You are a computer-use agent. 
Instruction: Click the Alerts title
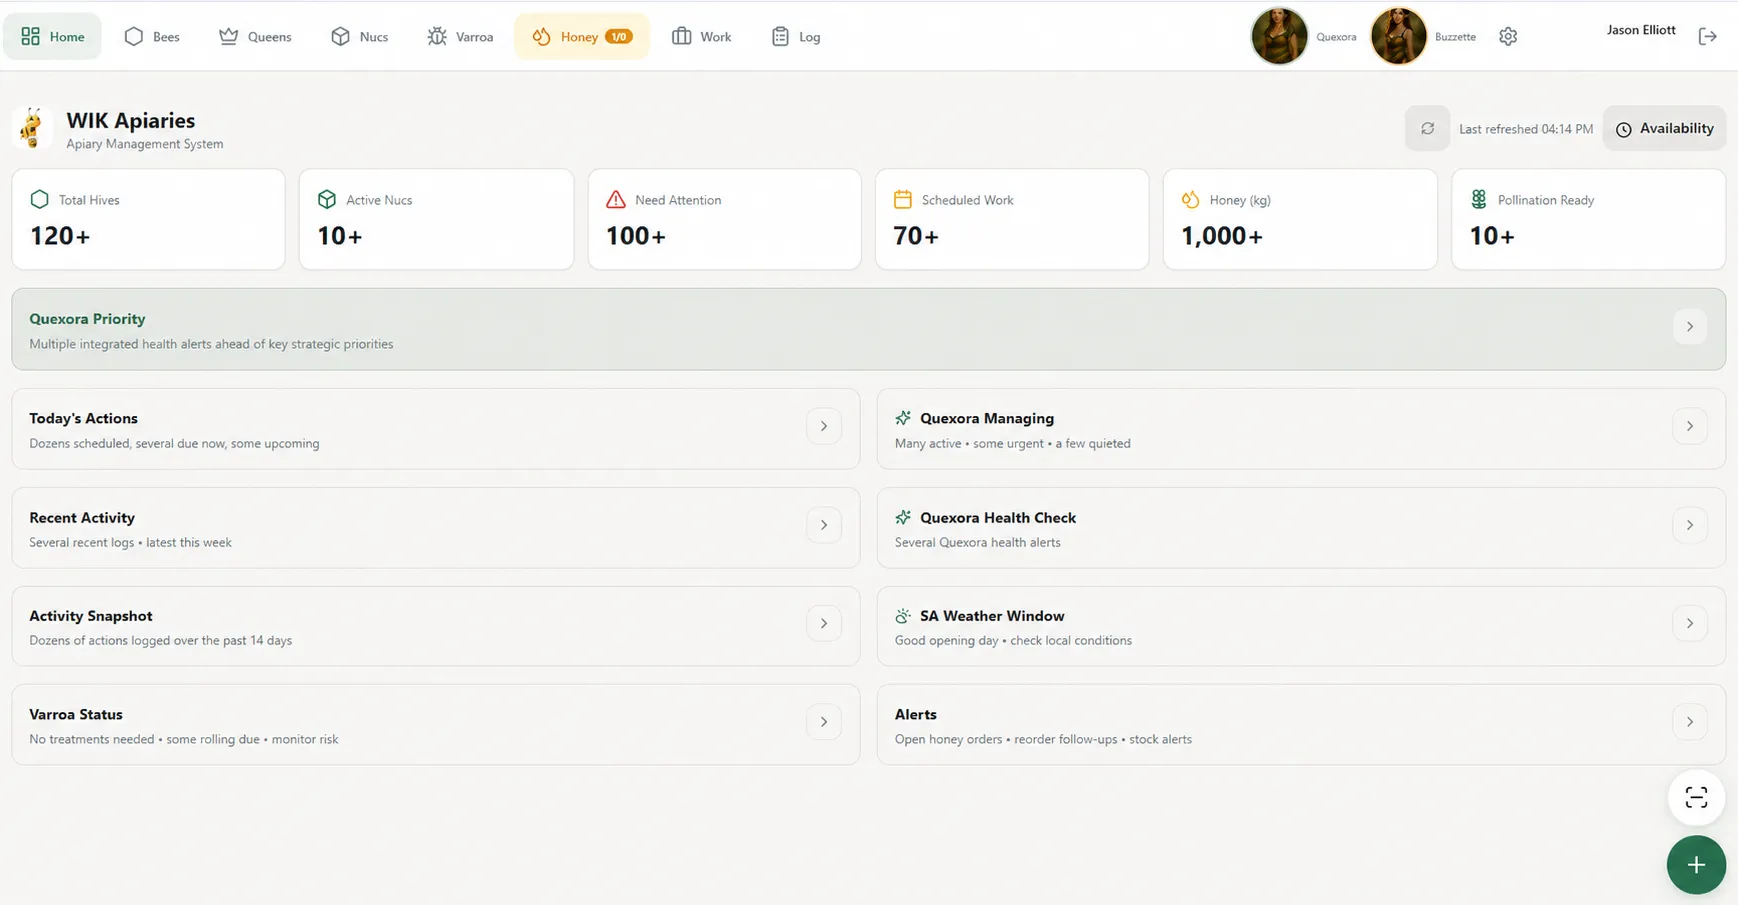coord(916,714)
